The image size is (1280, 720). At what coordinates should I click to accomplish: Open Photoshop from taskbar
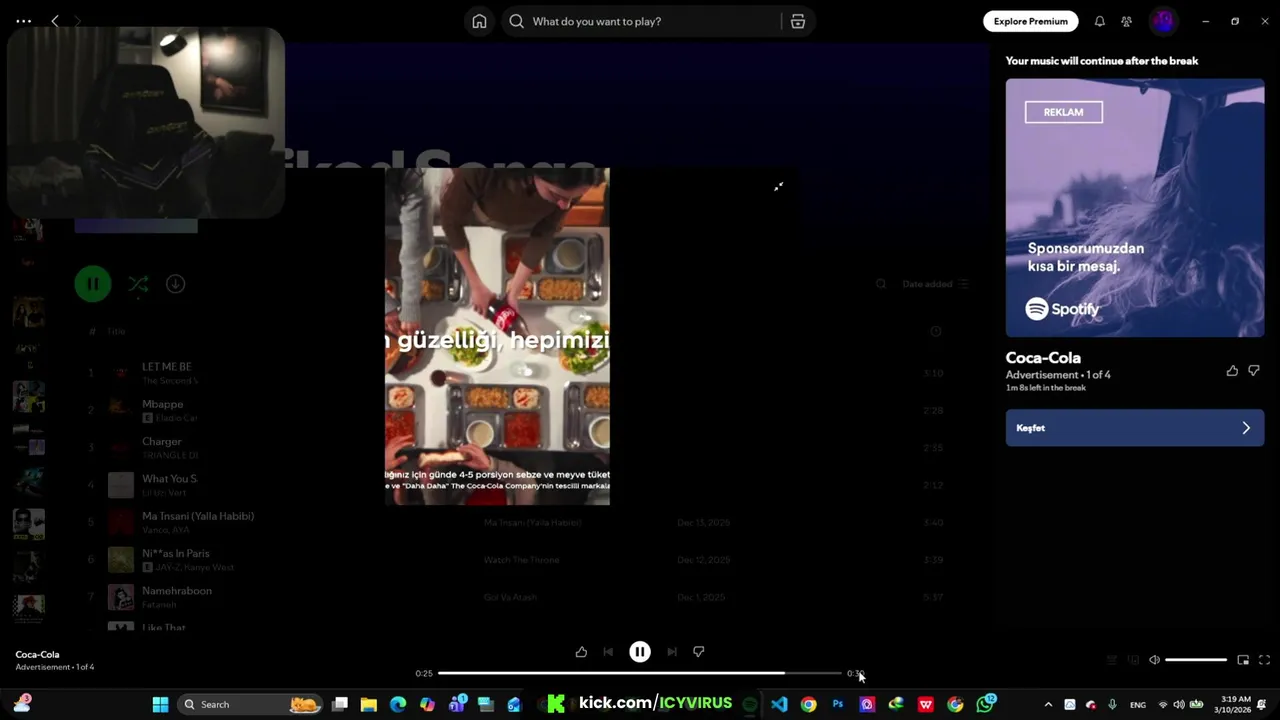pos(838,704)
